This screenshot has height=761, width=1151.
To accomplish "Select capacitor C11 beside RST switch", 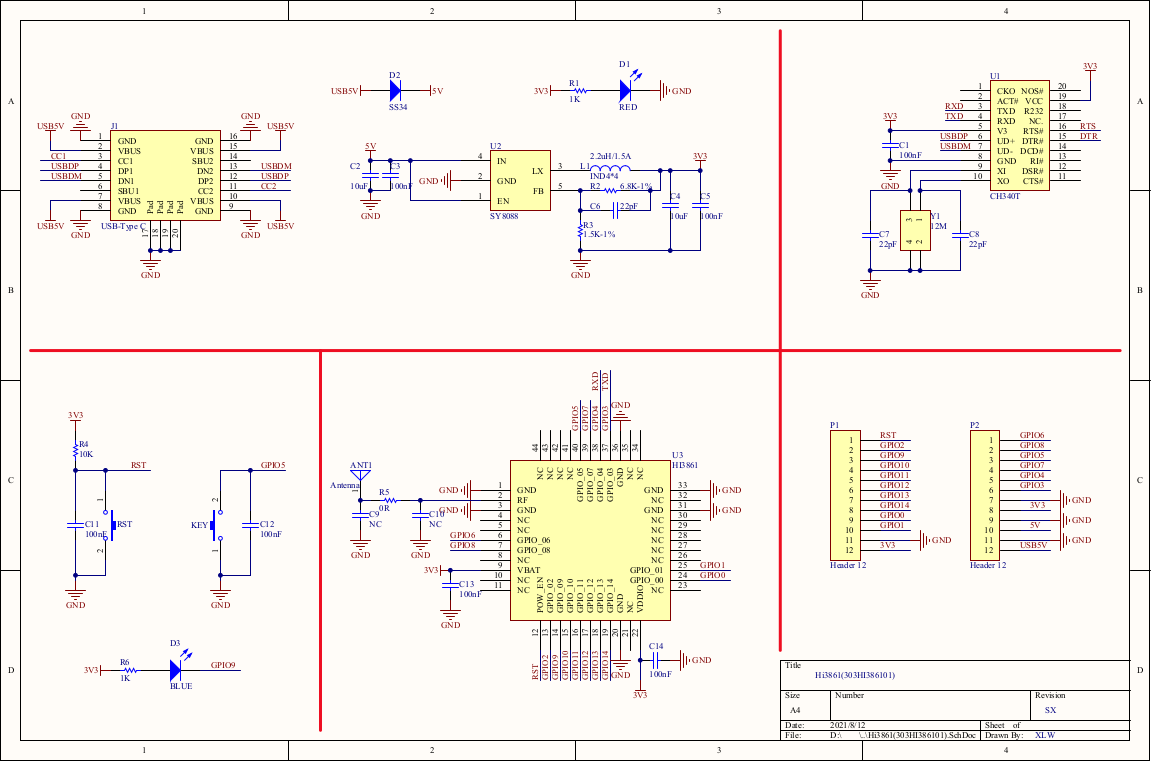I will [75, 525].
